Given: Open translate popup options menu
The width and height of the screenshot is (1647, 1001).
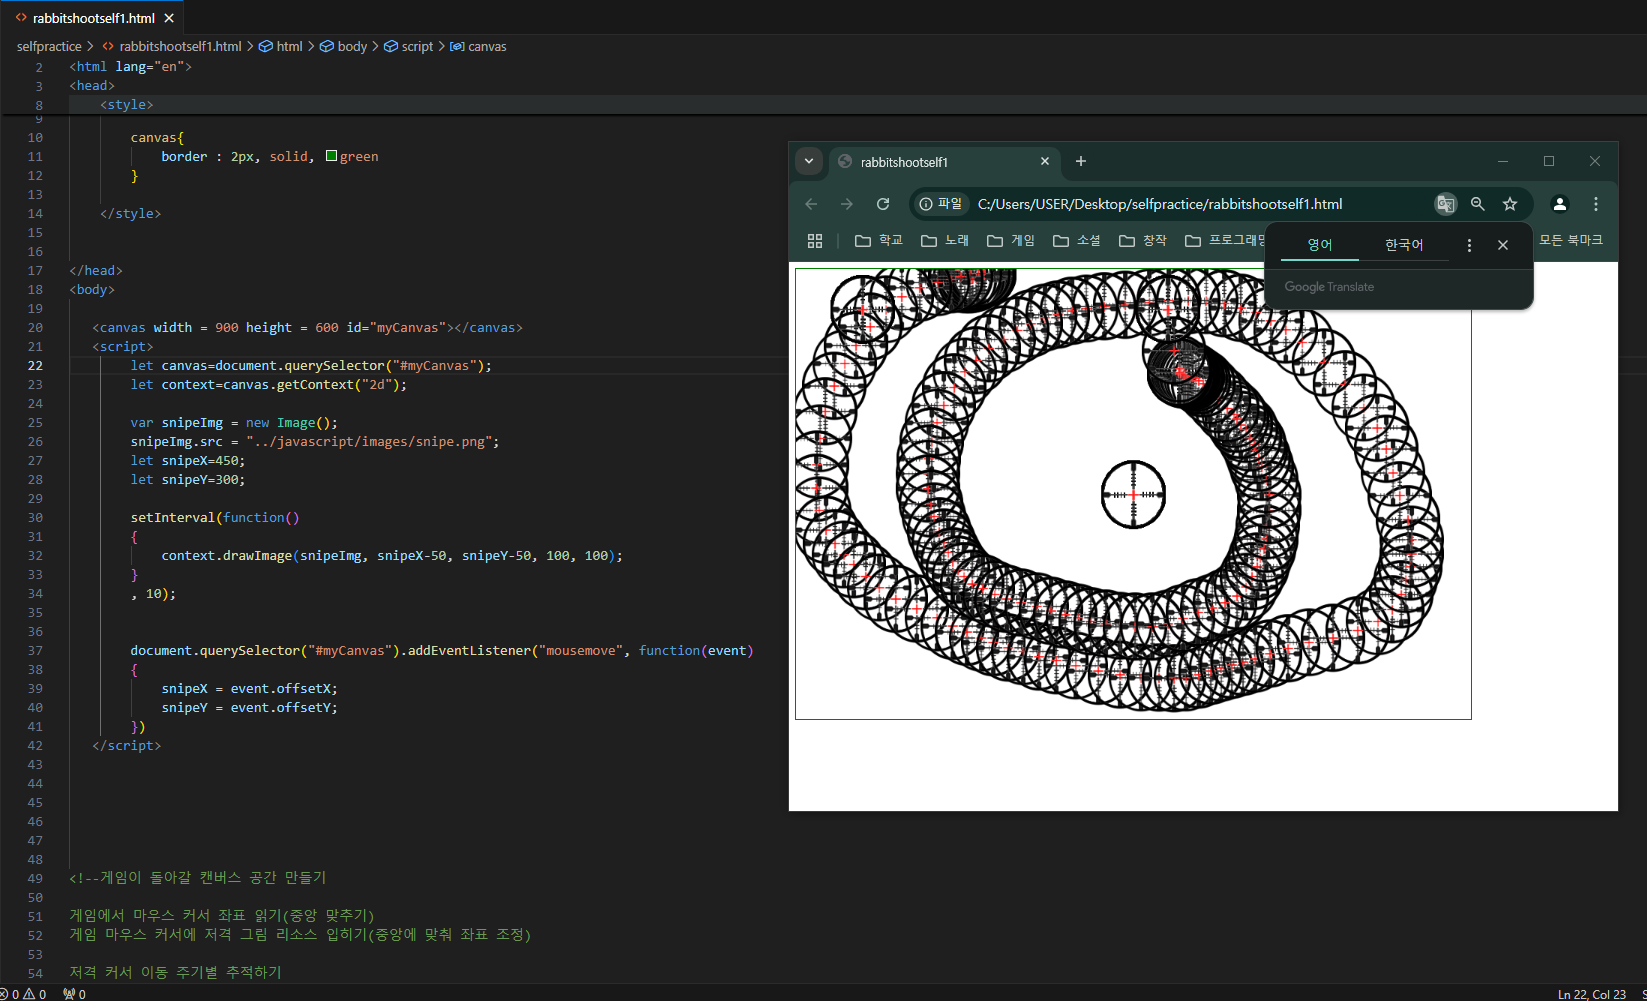Looking at the screenshot, I should pos(1469,245).
